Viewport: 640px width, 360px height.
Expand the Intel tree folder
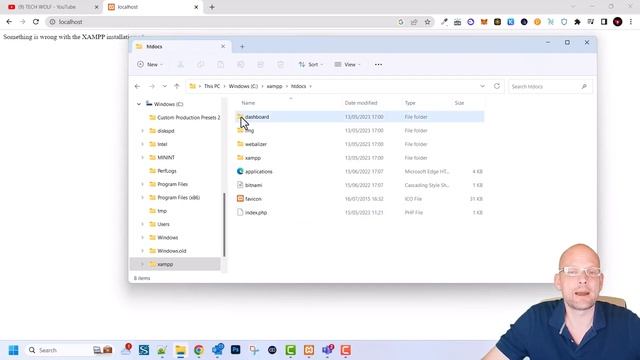point(142,144)
